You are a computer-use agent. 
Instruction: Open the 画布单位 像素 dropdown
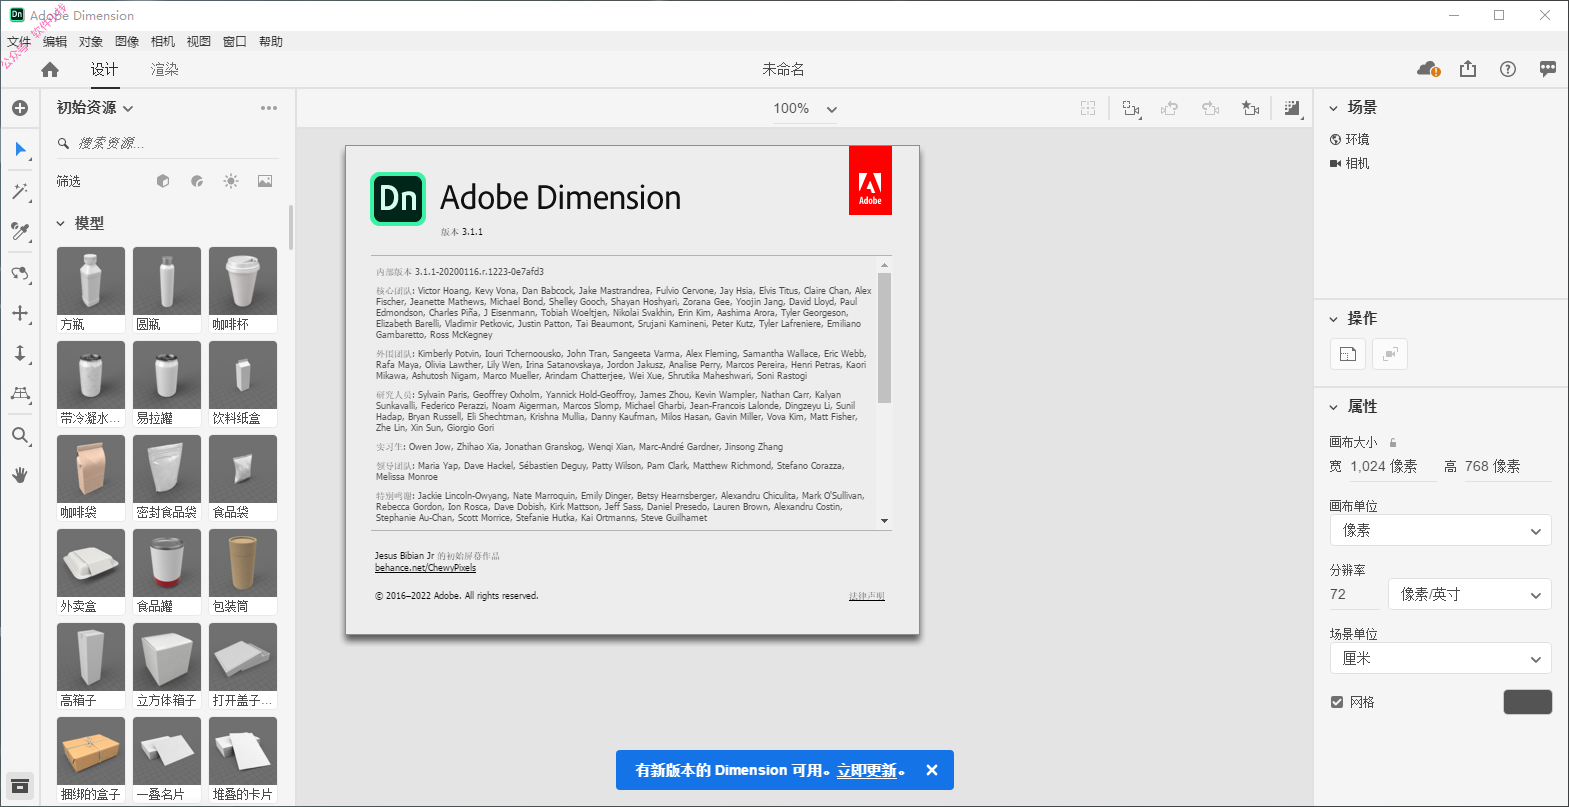(x=1440, y=530)
